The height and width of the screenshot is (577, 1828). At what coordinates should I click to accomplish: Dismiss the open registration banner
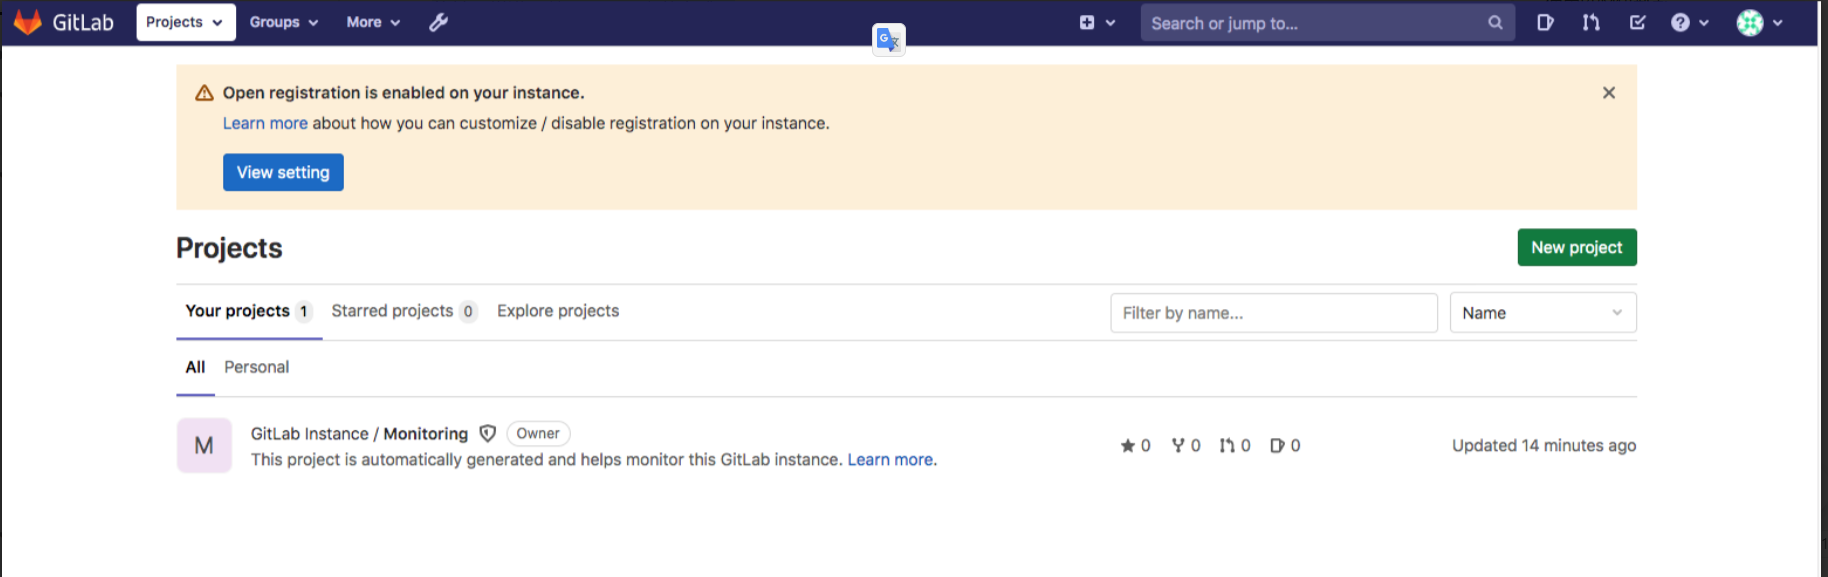coord(1609,93)
